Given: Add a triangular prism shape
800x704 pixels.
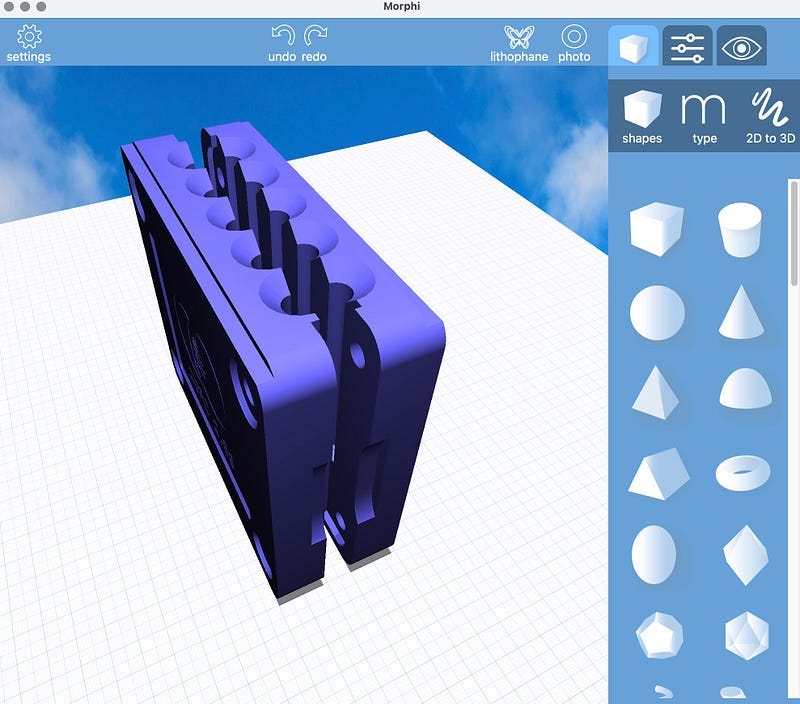Looking at the screenshot, I should pyautogui.click(x=659, y=474).
